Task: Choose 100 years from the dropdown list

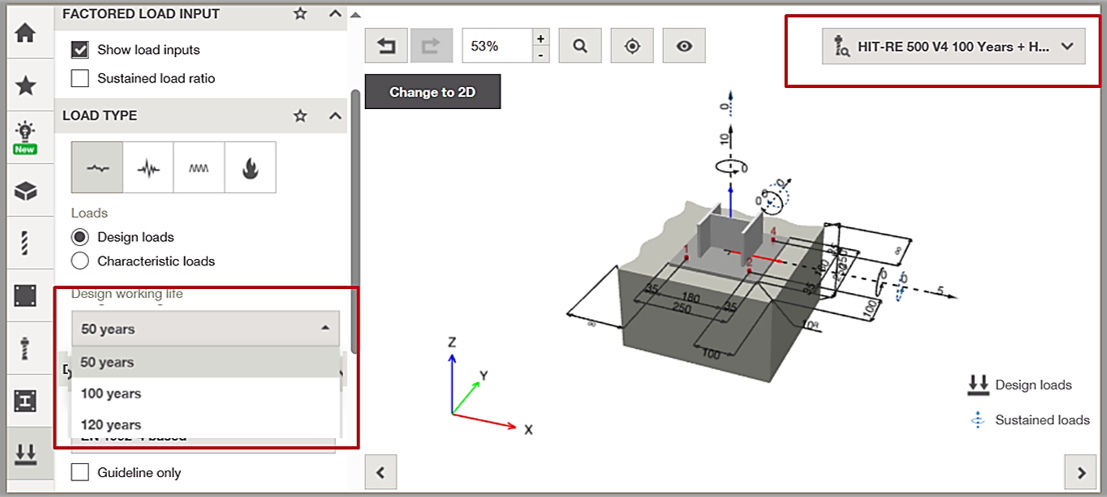Action: pos(205,393)
